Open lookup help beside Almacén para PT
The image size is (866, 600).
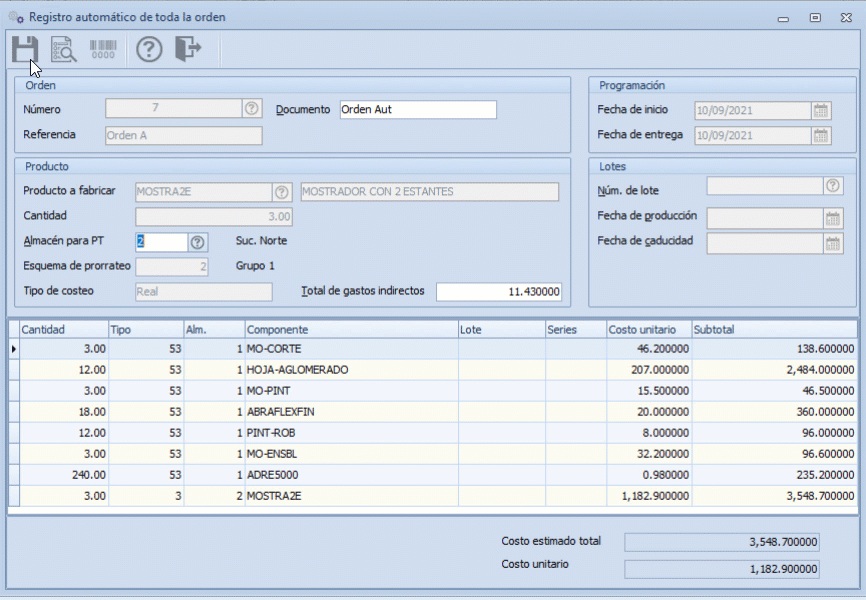click(x=198, y=242)
